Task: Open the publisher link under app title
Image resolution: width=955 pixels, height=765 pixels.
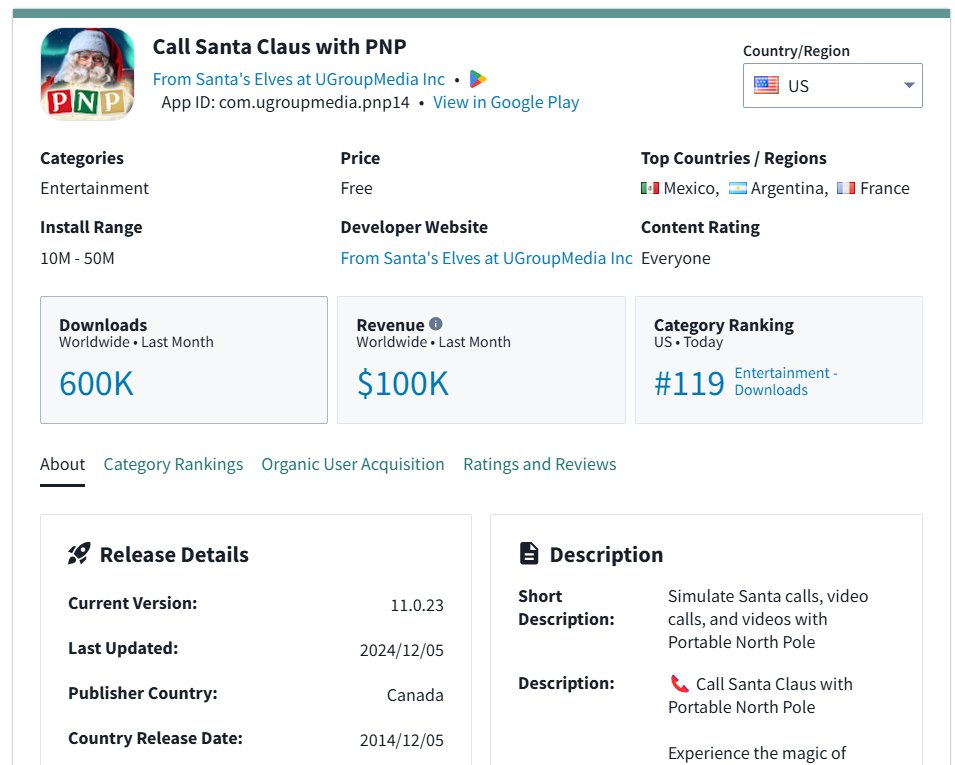Action: [x=298, y=79]
